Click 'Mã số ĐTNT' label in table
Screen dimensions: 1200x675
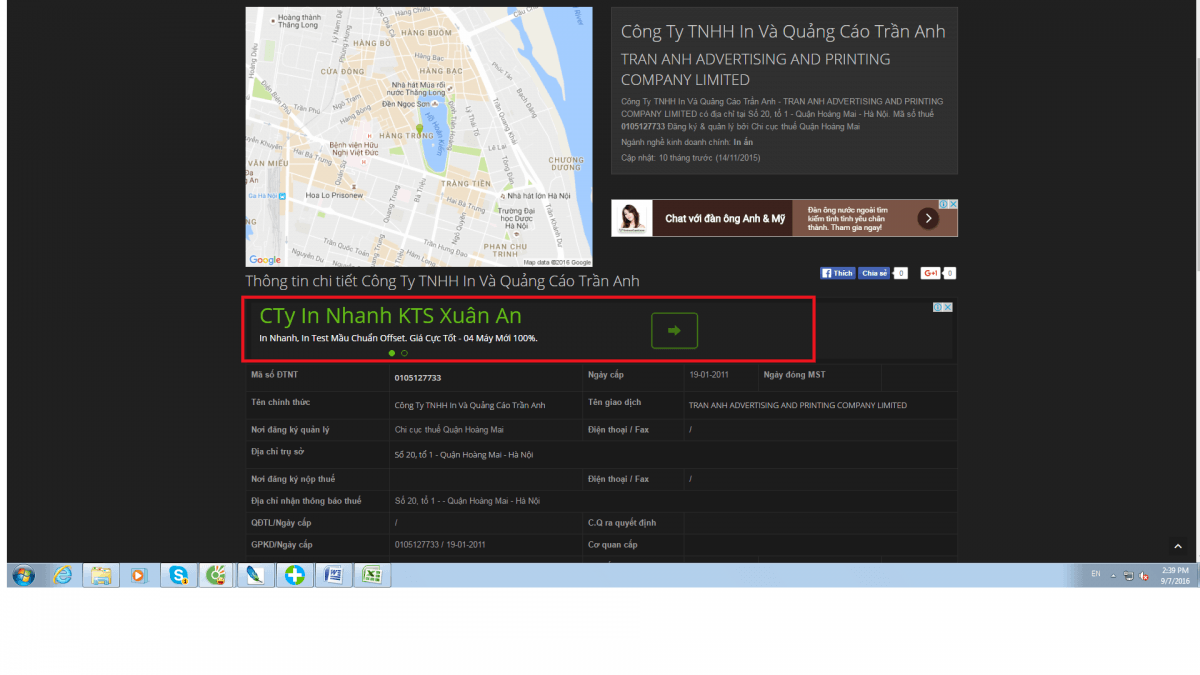pyautogui.click(x=274, y=375)
